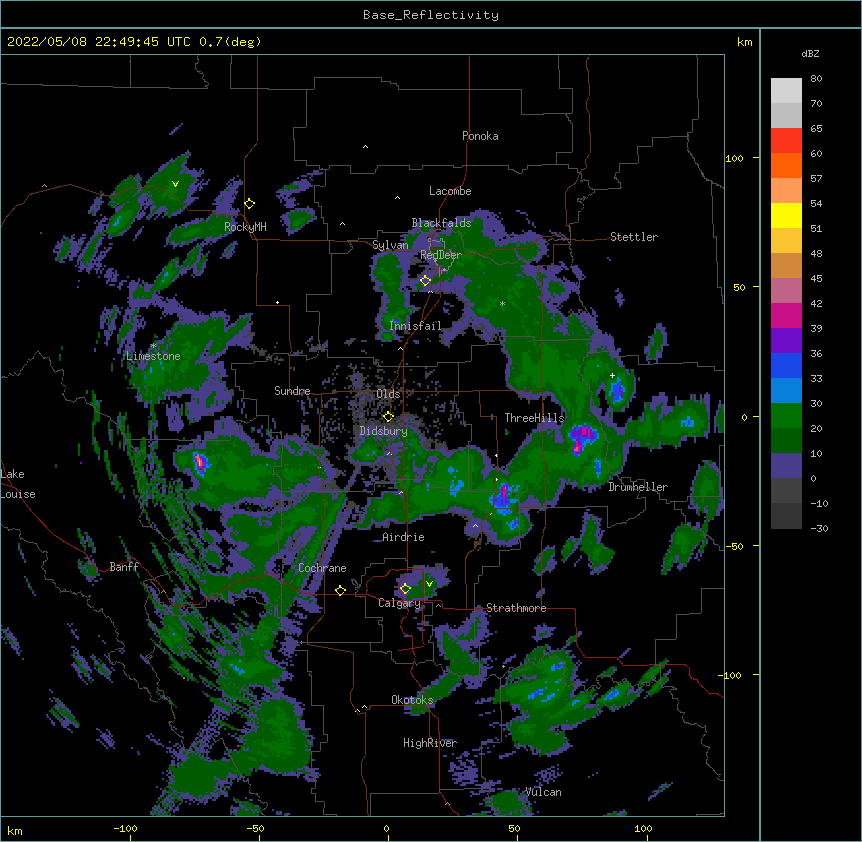Click the yellow diamond marker inside Calgary
The height and width of the screenshot is (842, 862).
point(405,589)
